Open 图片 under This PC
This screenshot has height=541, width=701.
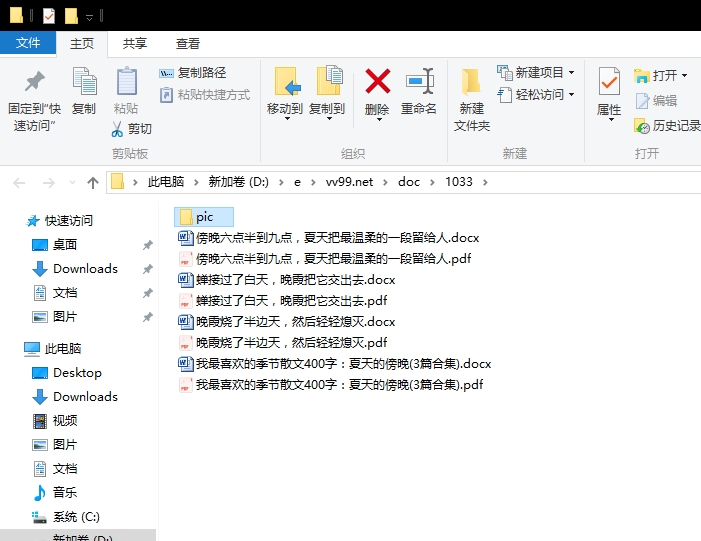coord(55,444)
